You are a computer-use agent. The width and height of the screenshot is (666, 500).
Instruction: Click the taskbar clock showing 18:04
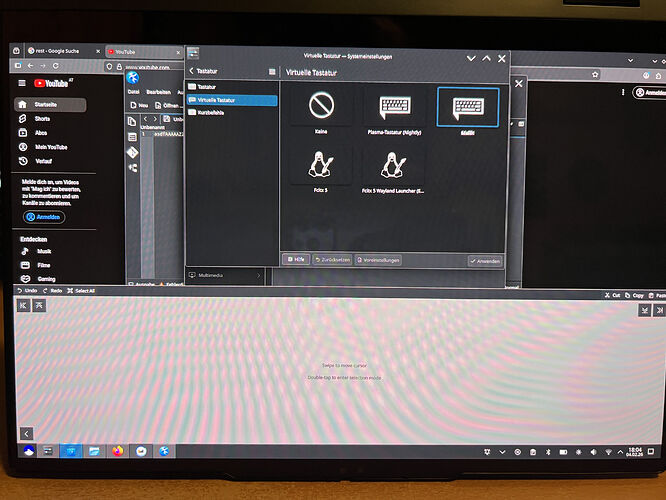click(x=634, y=452)
